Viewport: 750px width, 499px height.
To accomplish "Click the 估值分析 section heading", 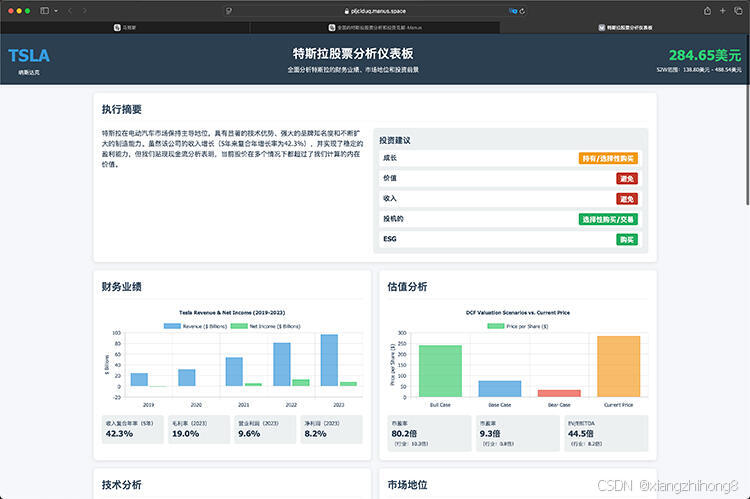I will [x=408, y=287].
